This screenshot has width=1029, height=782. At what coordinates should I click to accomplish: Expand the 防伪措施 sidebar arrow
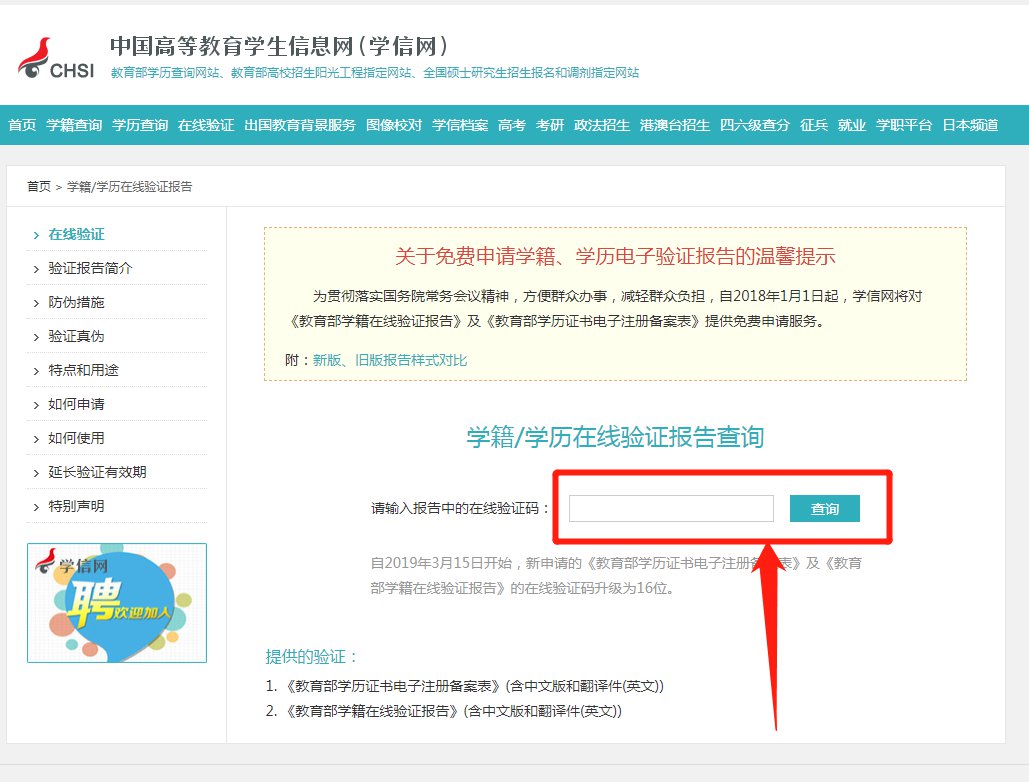coord(36,303)
